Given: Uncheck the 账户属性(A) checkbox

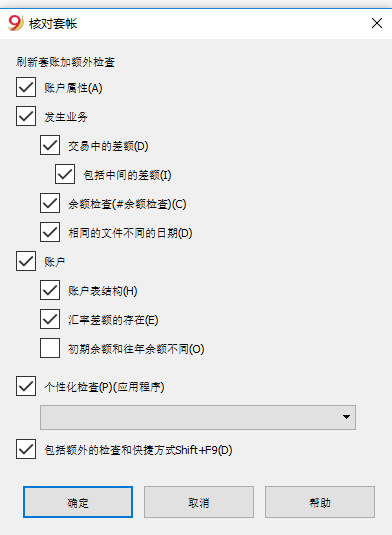Looking at the screenshot, I should tap(26, 87).
